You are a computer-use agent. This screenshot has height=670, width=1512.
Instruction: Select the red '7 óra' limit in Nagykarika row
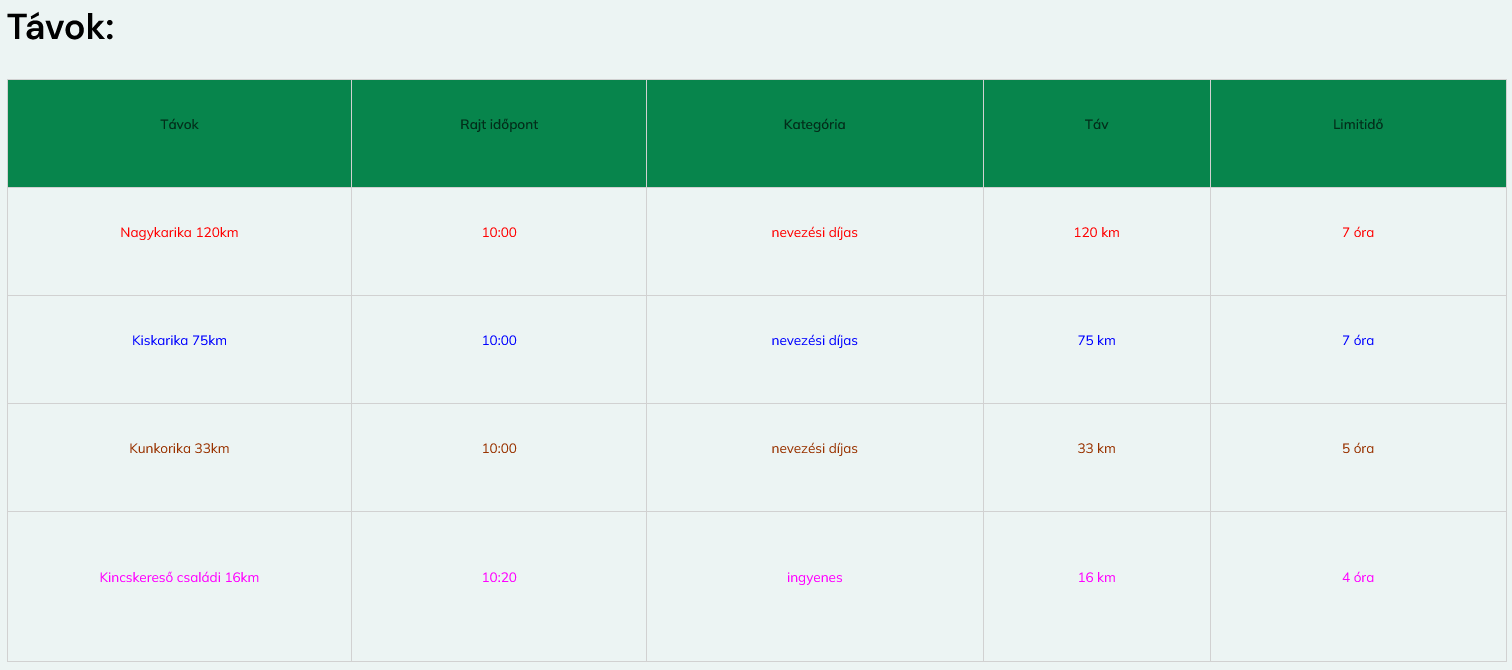[1357, 233]
